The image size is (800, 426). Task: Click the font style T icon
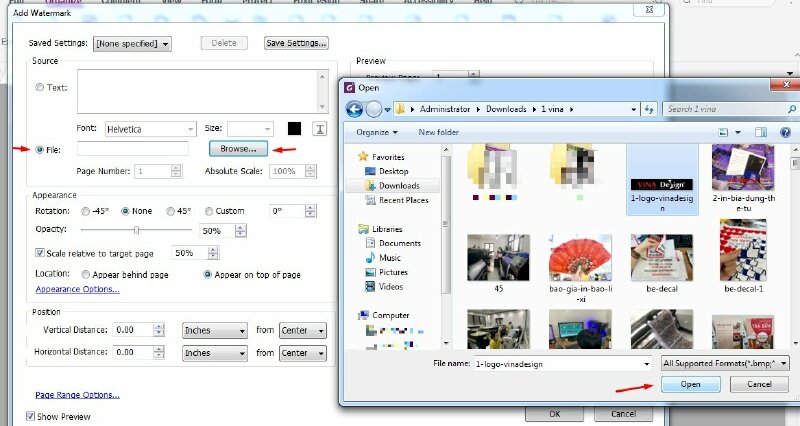(x=320, y=129)
